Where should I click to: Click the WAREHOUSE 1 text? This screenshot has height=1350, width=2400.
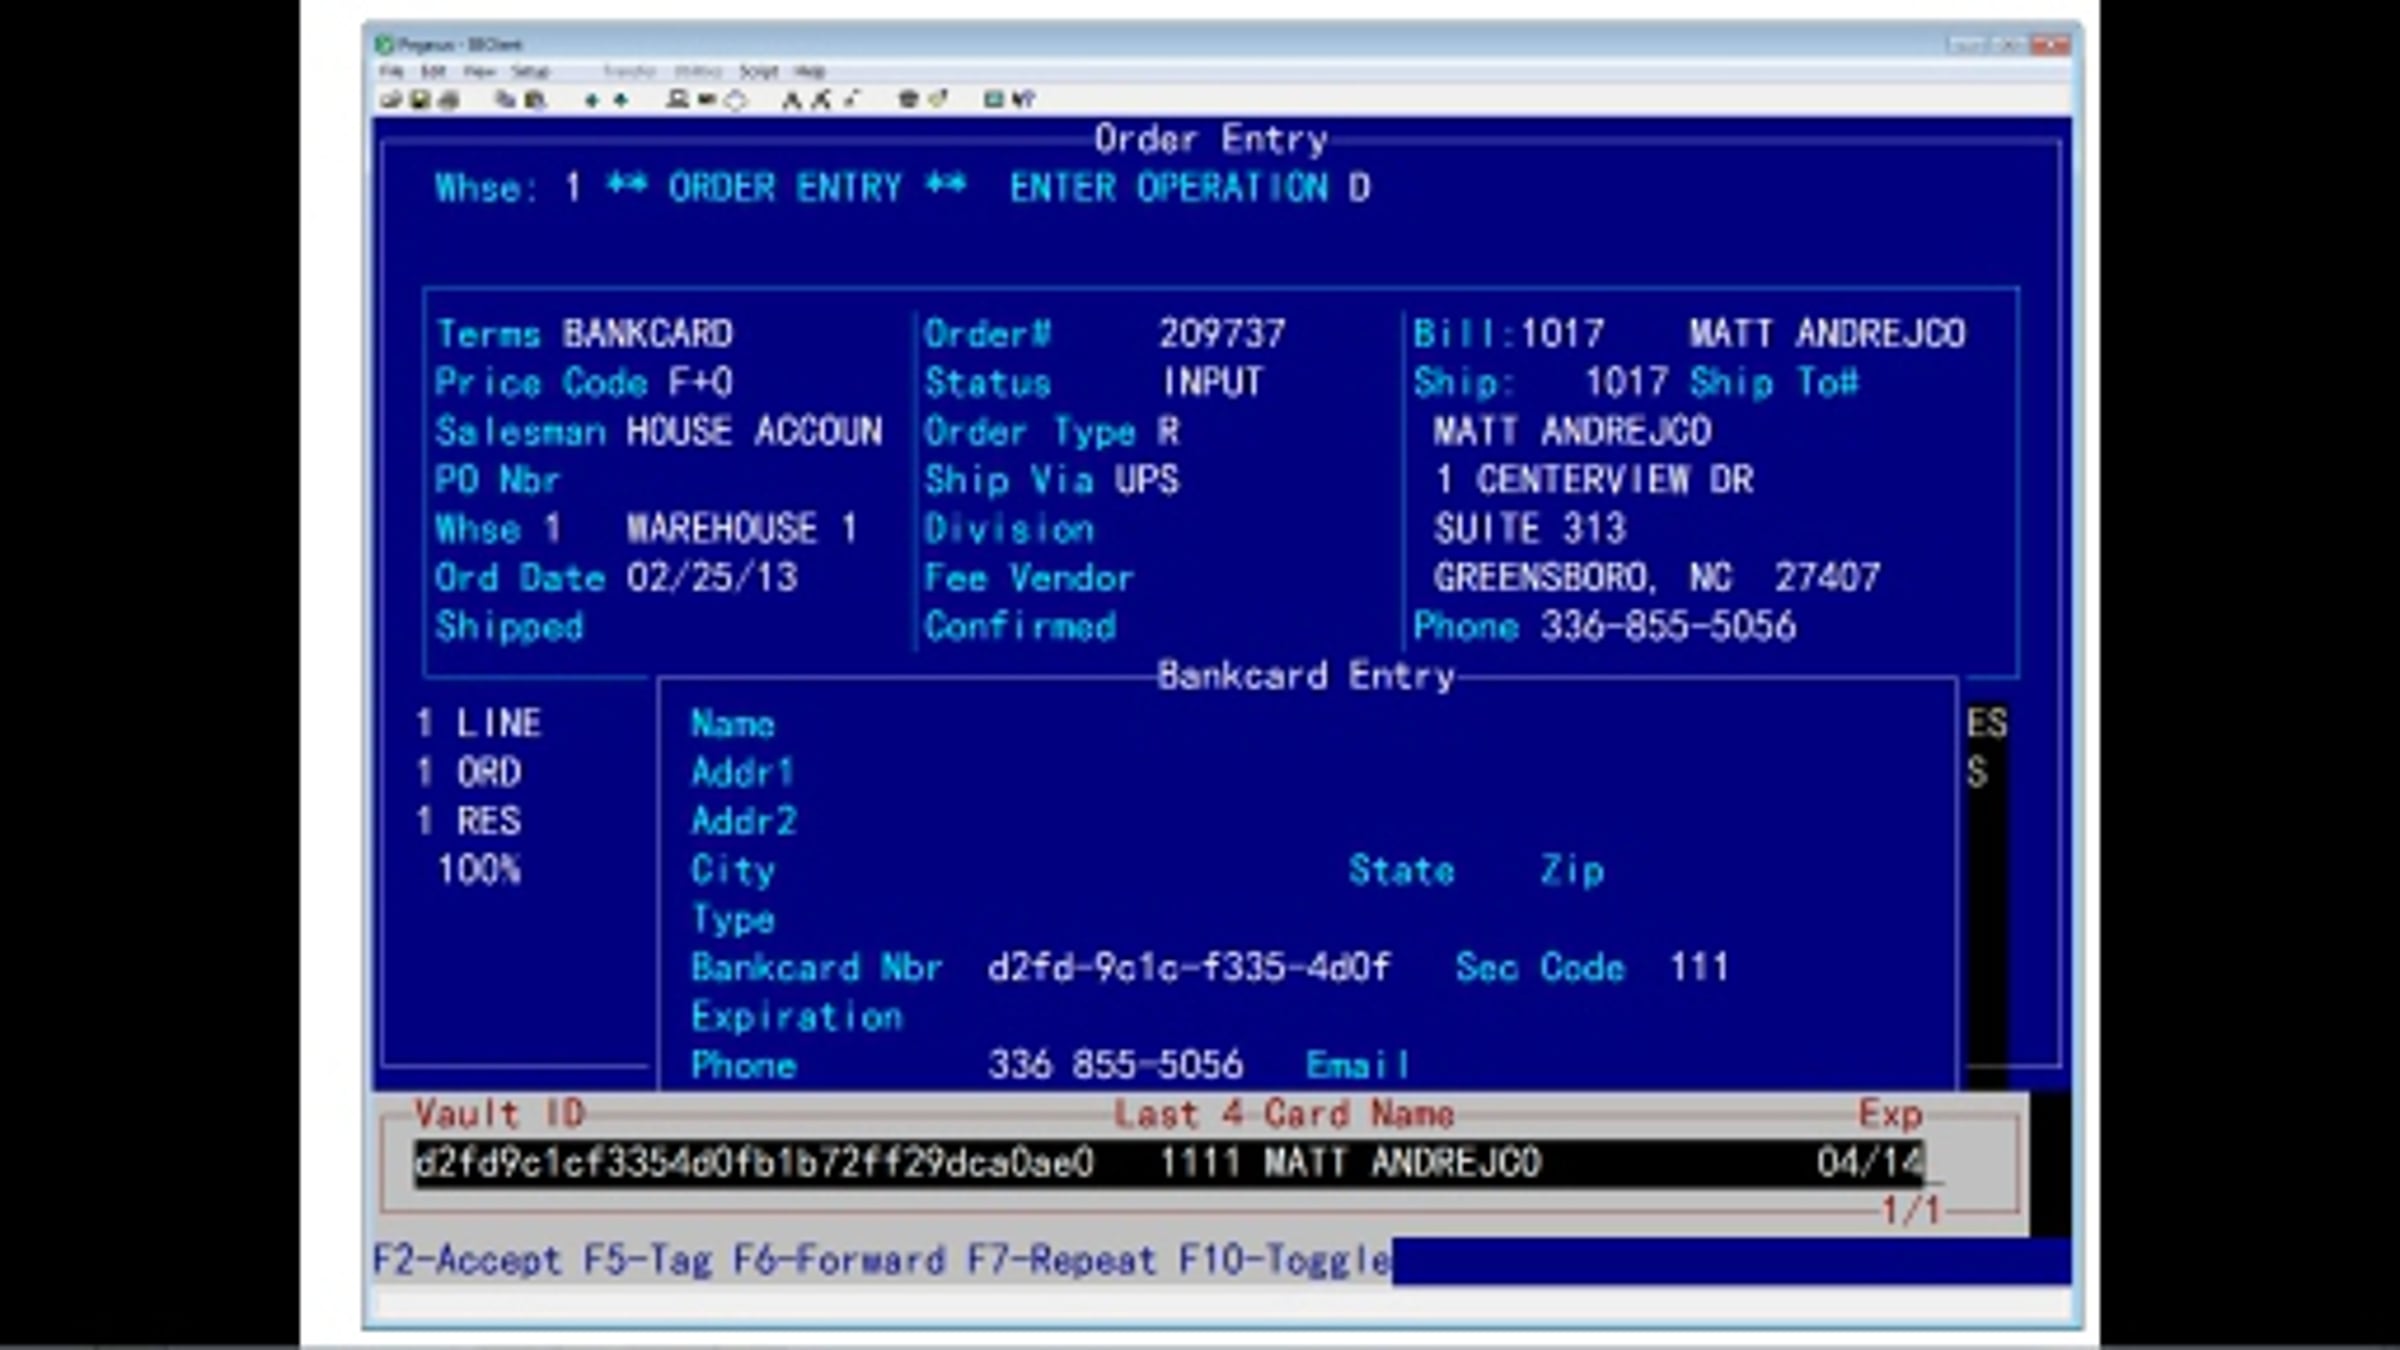pos(742,528)
